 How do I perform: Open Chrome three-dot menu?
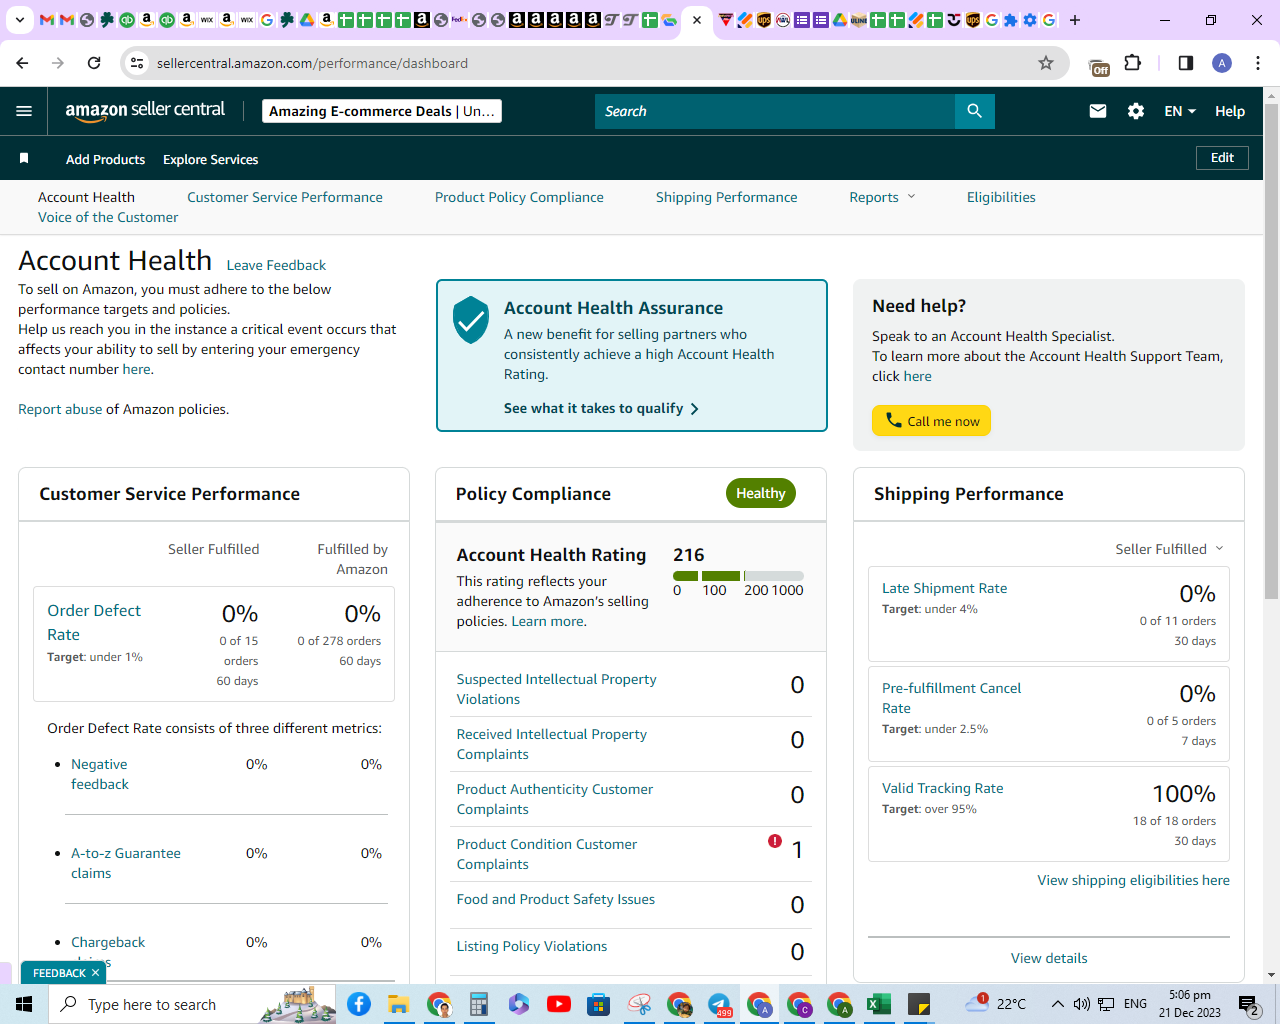point(1258,63)
